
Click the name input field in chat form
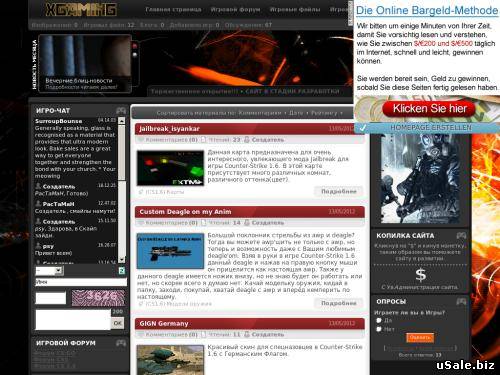tap(81, 282)
